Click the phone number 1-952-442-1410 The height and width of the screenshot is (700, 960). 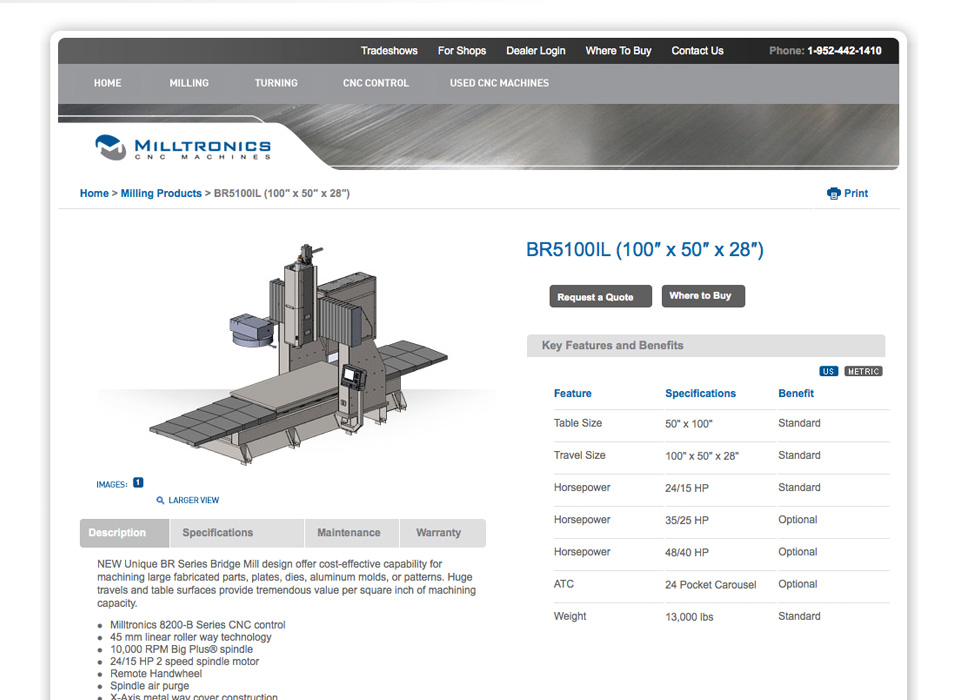(844, 51)
